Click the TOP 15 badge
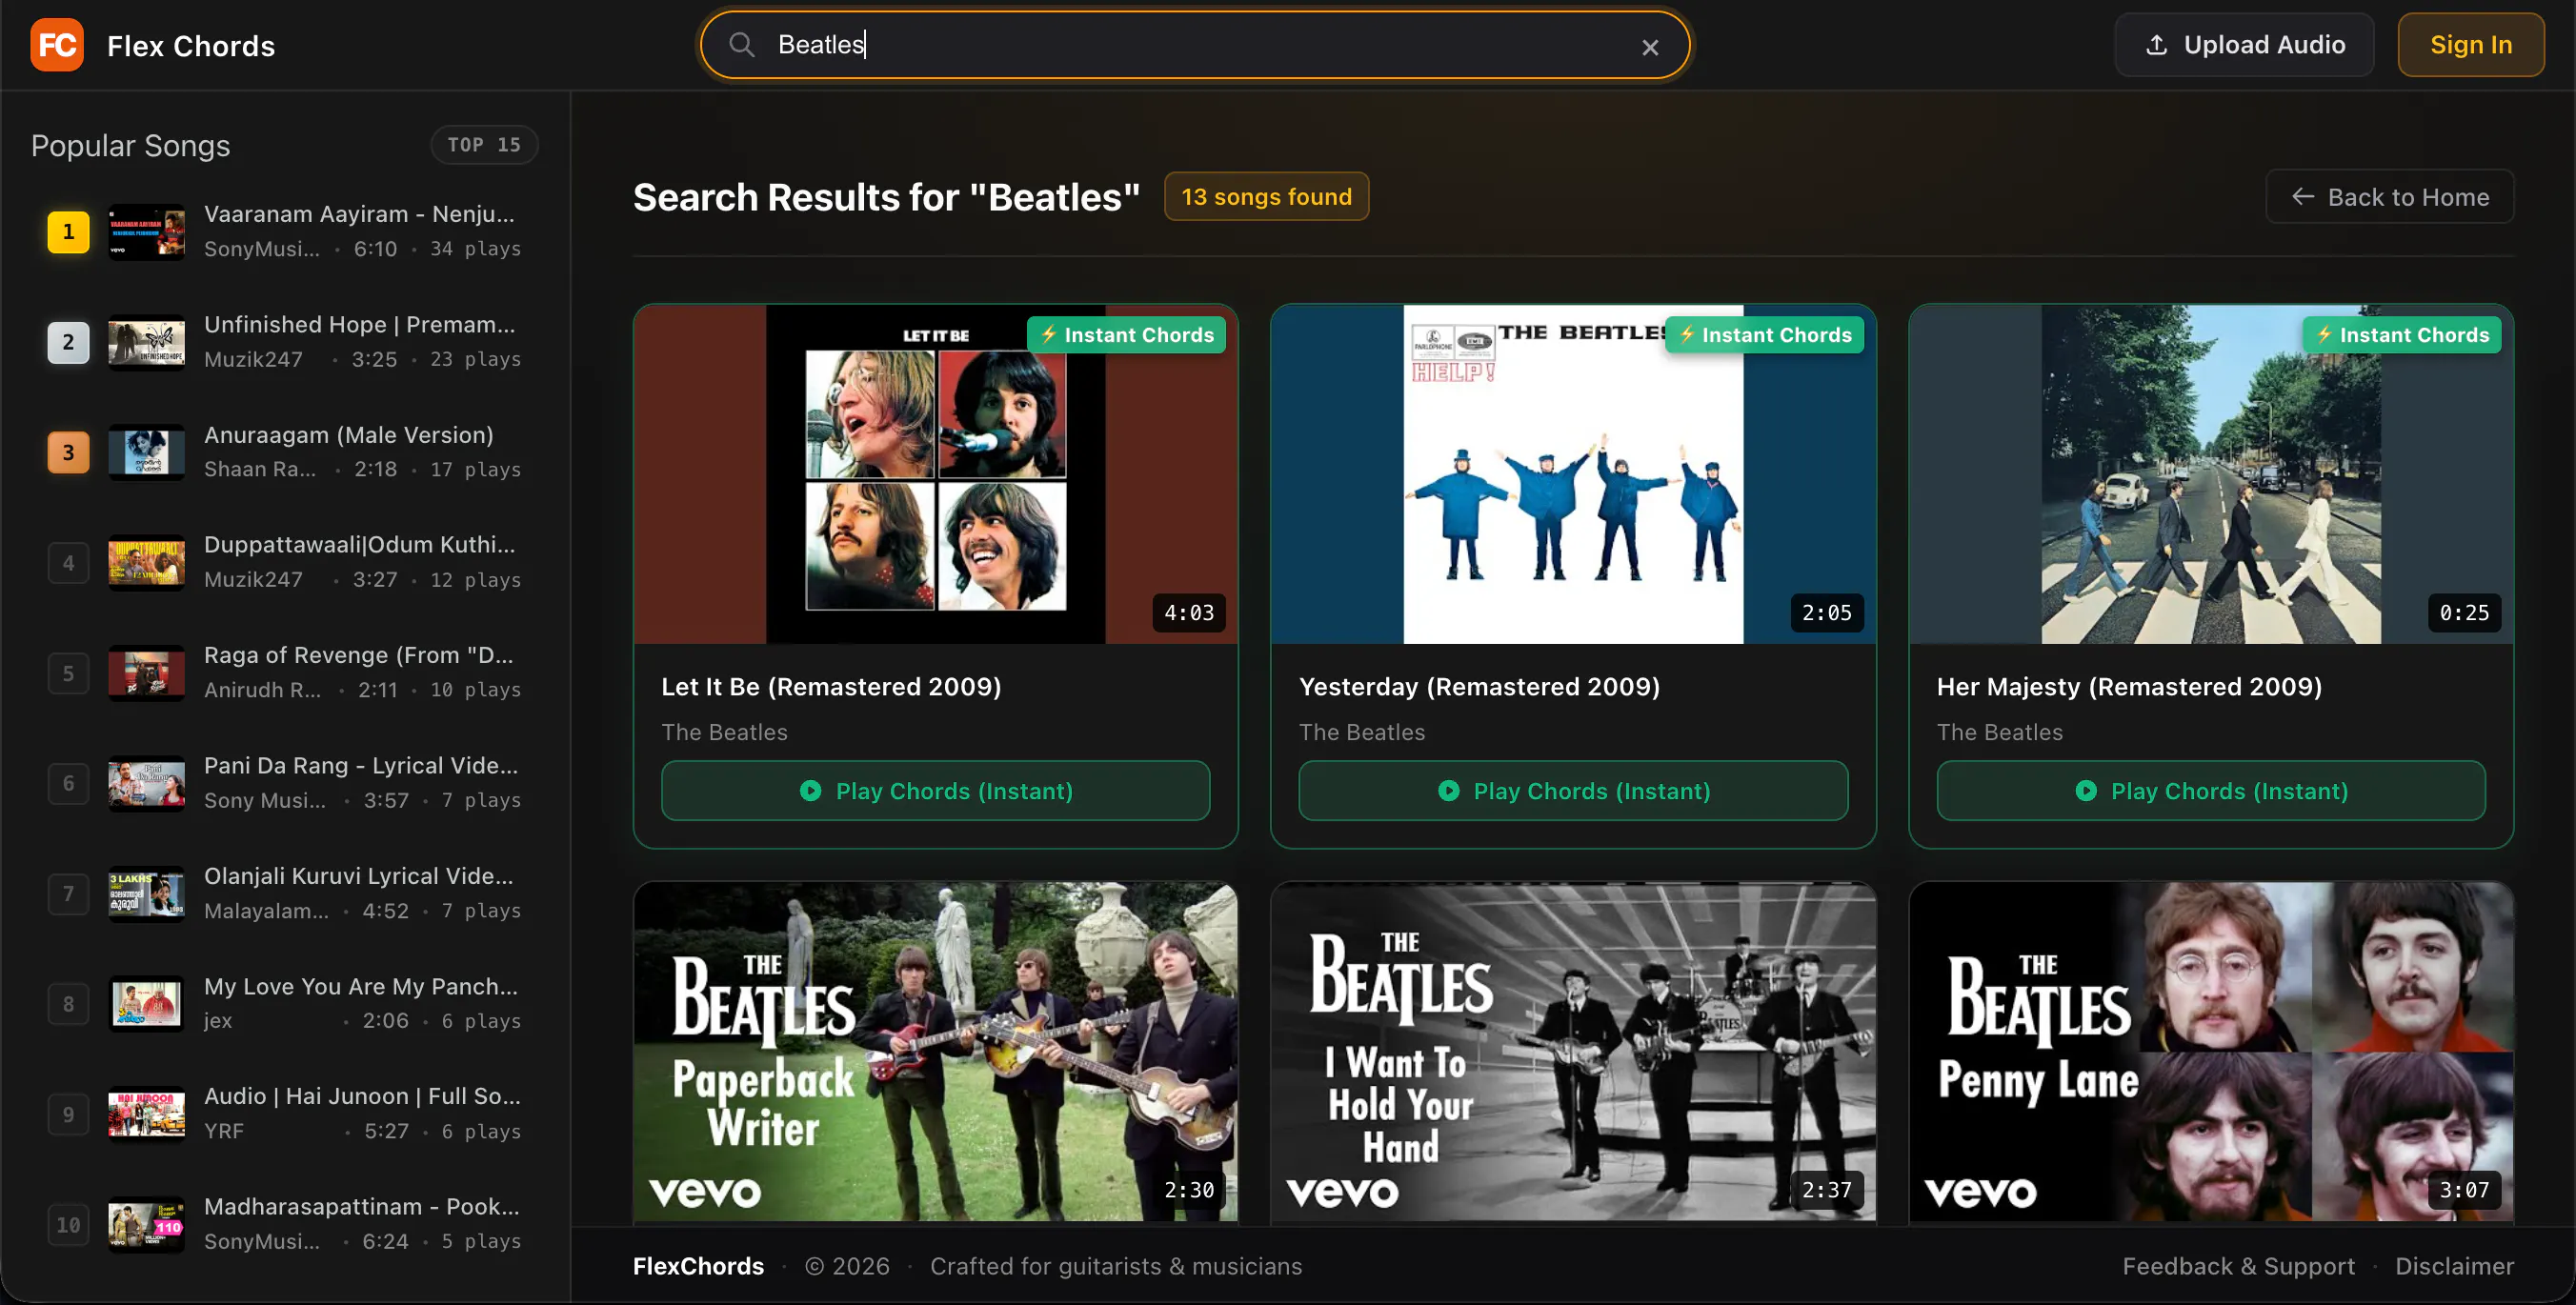Image resolution: width=2576 pixels, height=1305 pixels. (x=484, y=145)
